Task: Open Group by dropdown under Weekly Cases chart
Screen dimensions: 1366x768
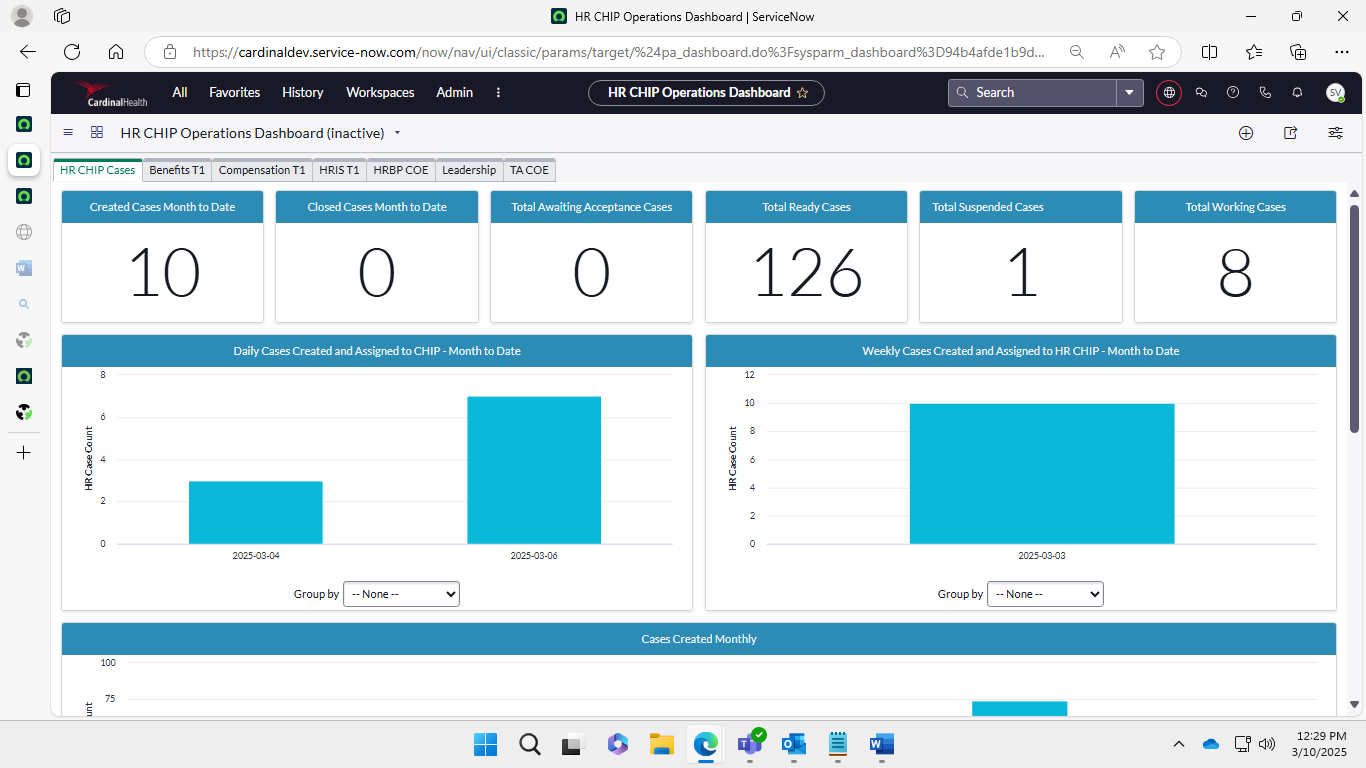Action: coord(1045,594)
